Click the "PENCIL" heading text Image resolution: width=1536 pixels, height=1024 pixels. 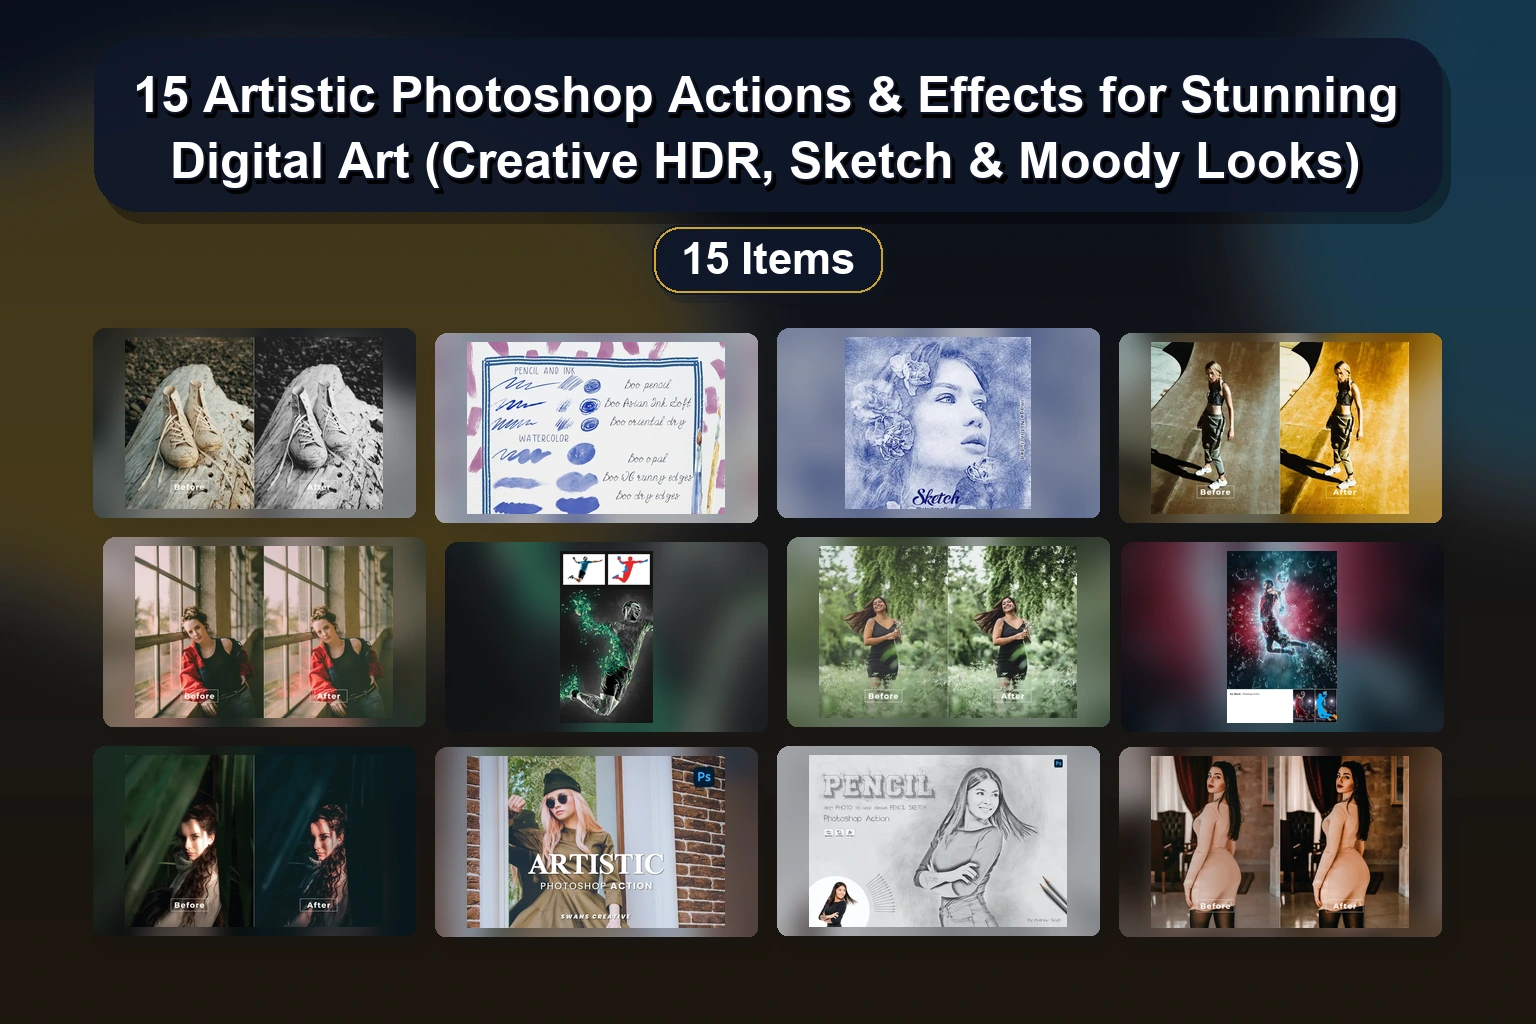[x=877, y=785]
